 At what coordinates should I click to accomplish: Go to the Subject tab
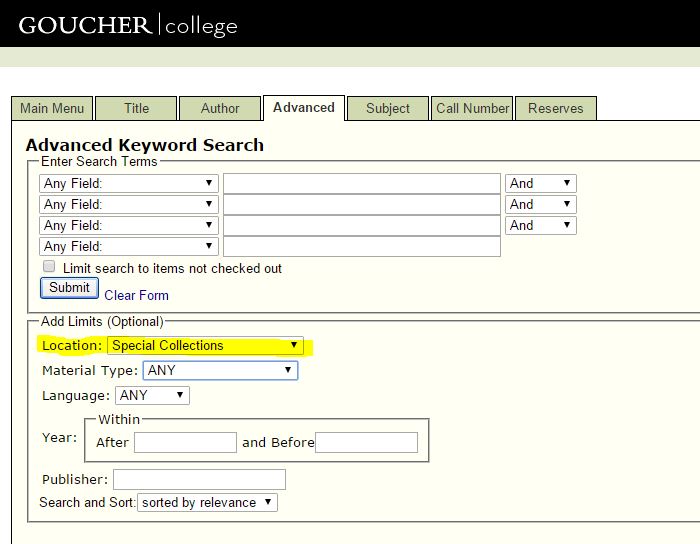pos(388,108)
